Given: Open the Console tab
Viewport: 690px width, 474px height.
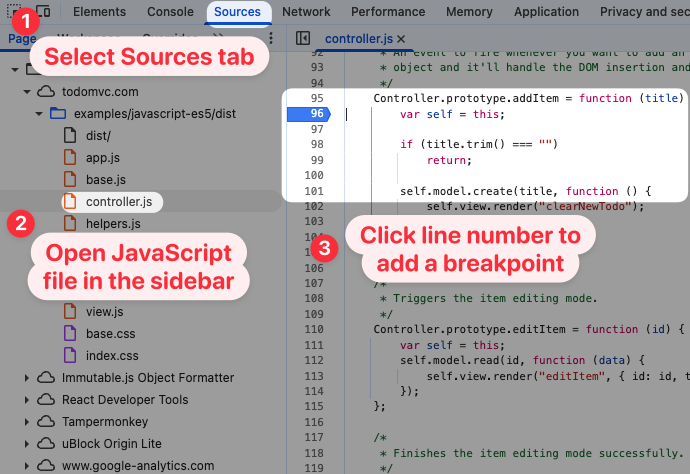Looking at the screenshot, I should 170,11.
